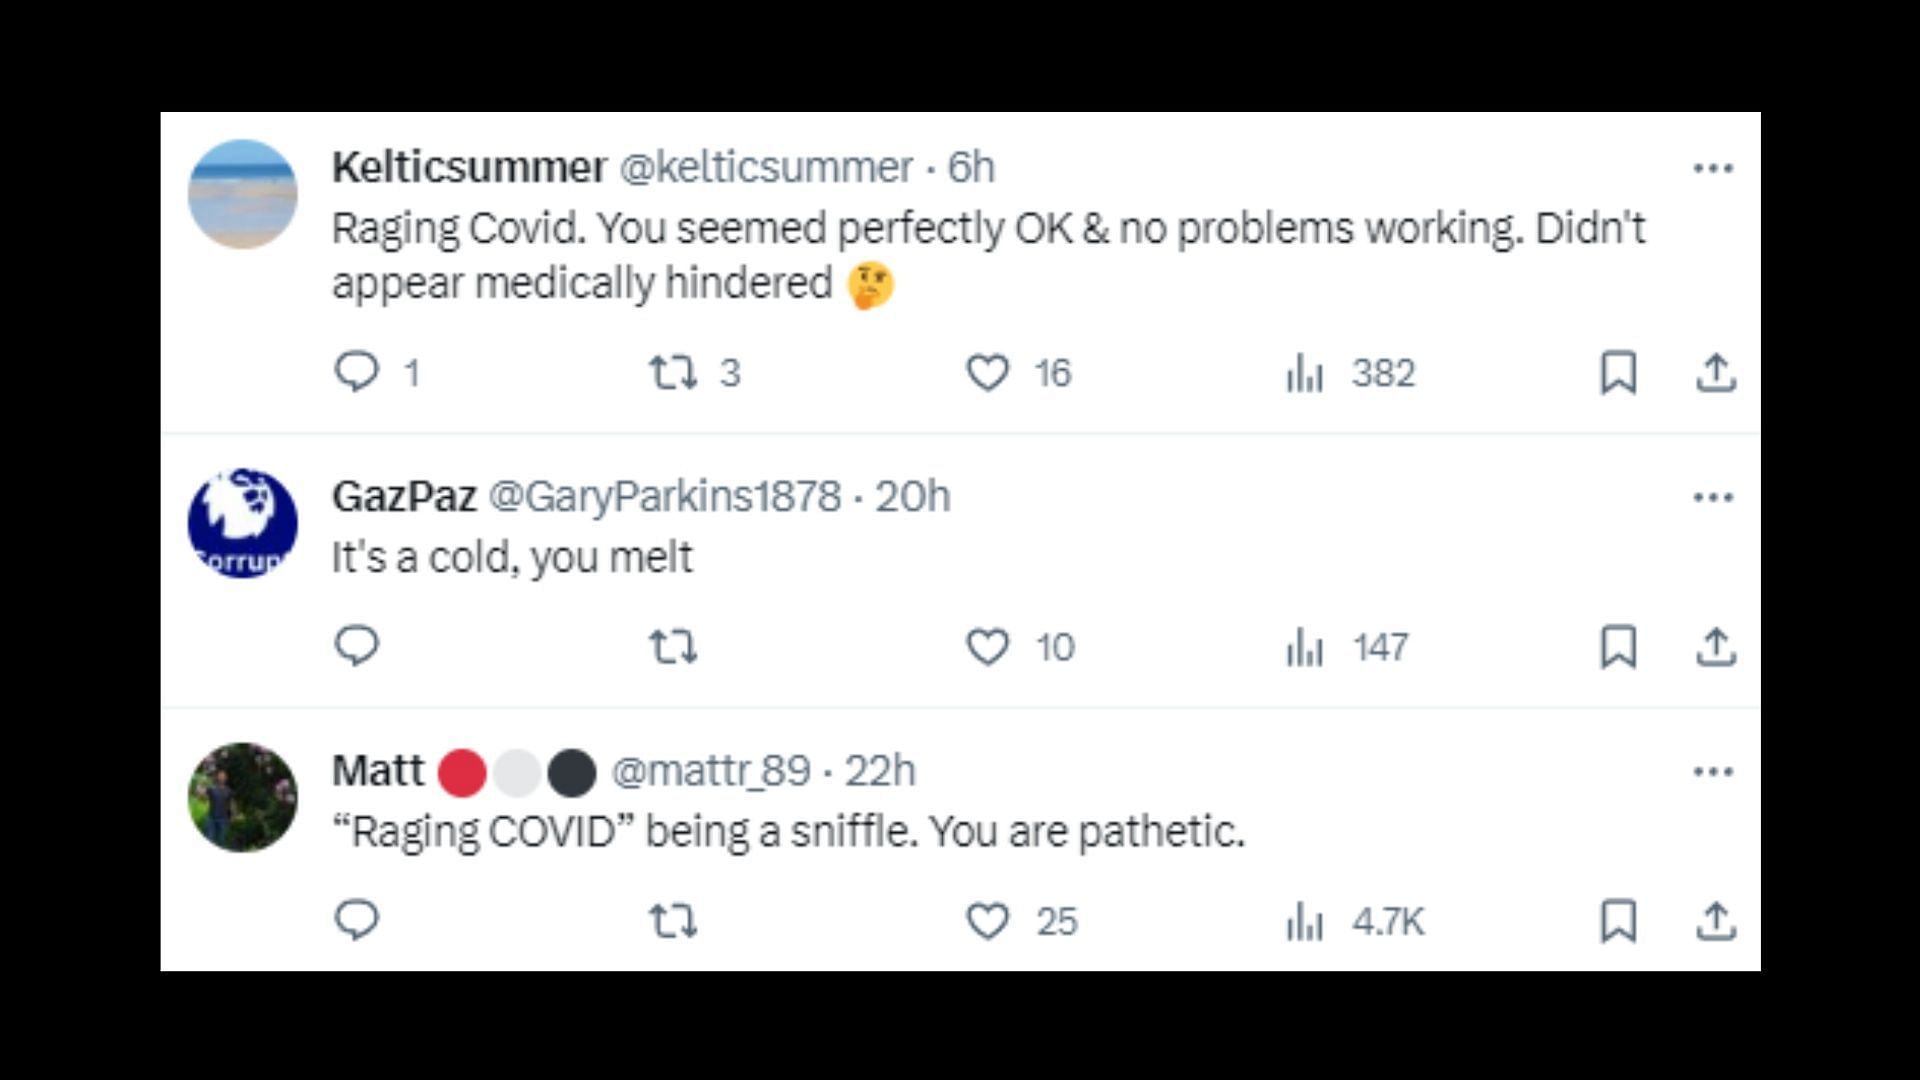Open more options on Matt's tweet
This screenshot has height=1080, width=1920.
(1713, 771)
